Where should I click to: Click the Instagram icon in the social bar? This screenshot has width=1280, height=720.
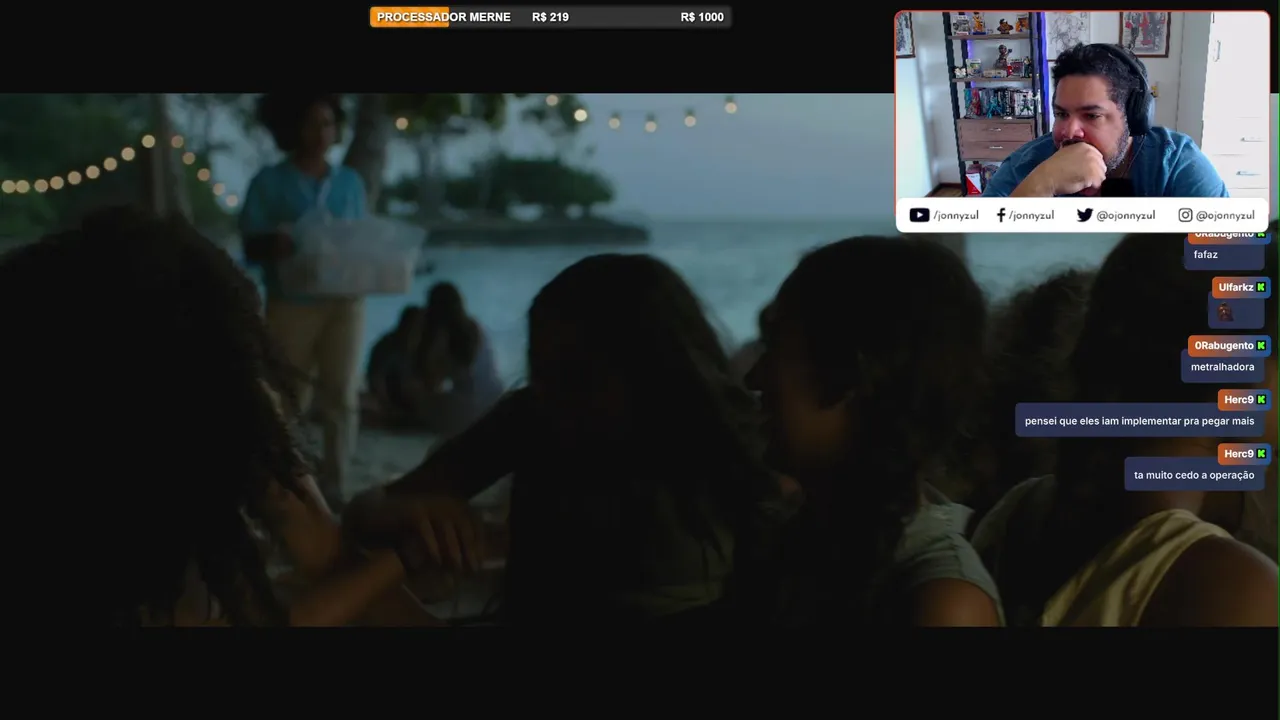pos(1185,215)
